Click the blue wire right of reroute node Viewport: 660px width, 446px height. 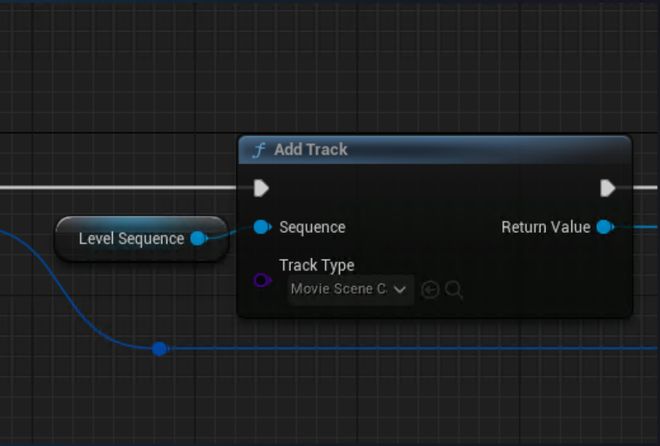point(400,348)
